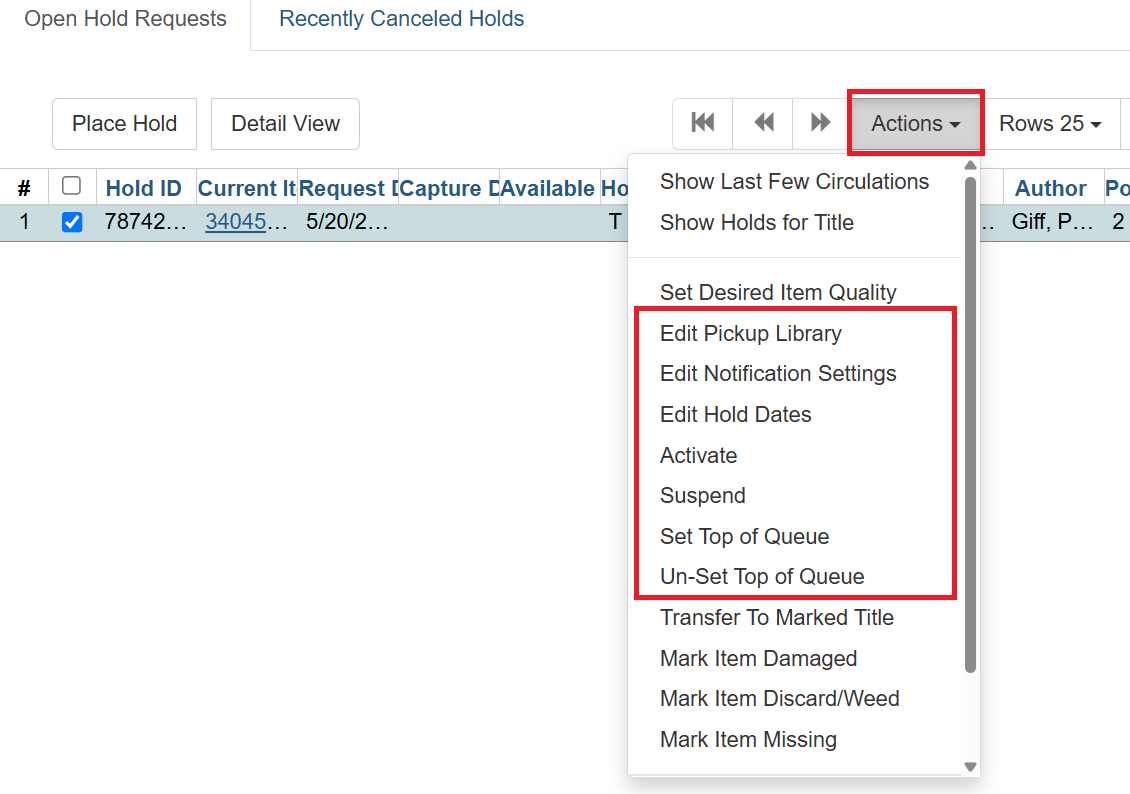The height and width of the screenshot is (794, 1130).
Task: Select Edit Pickup Library from menu
Action: pyautogui.click(x=751, y=333)
